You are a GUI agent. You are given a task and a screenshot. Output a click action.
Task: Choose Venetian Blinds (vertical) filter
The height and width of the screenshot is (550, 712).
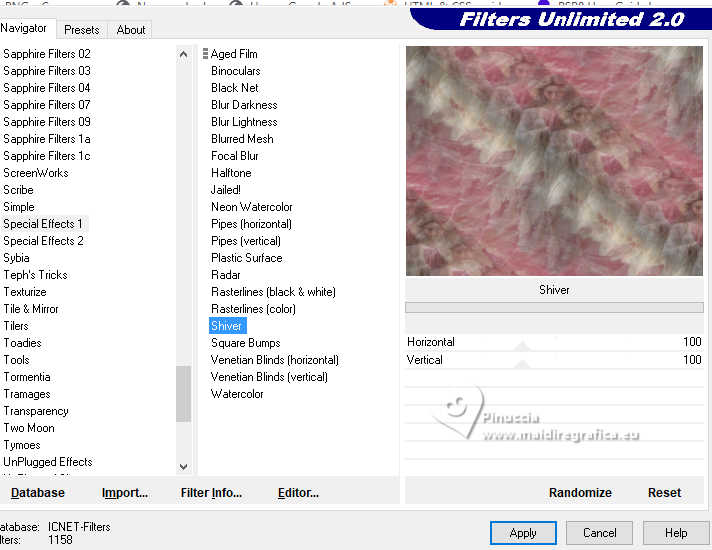coord(269,377)
